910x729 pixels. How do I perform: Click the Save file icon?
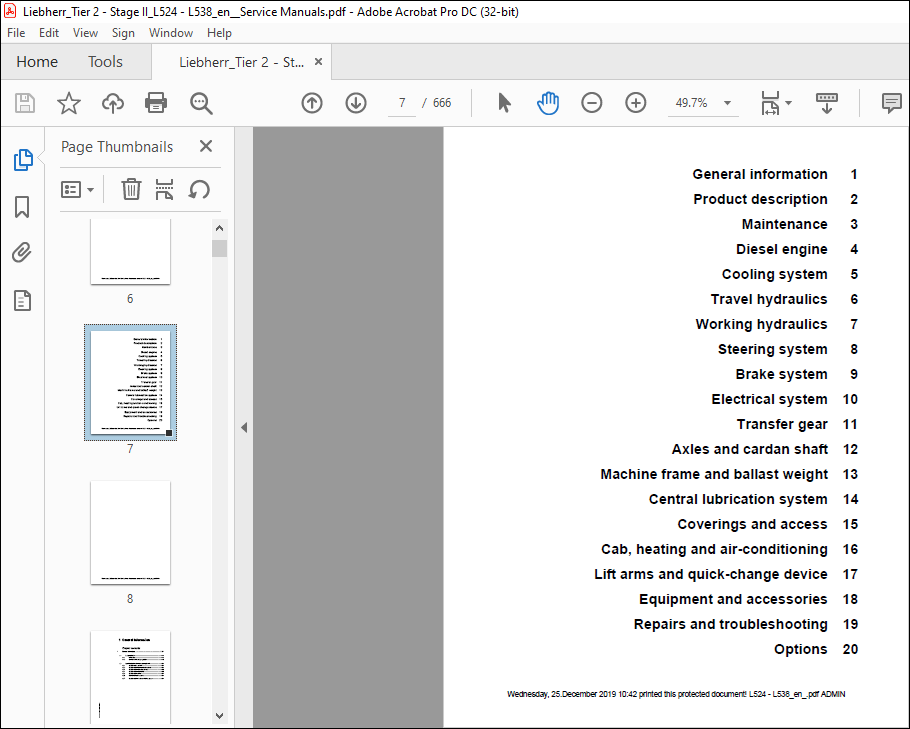24,103
